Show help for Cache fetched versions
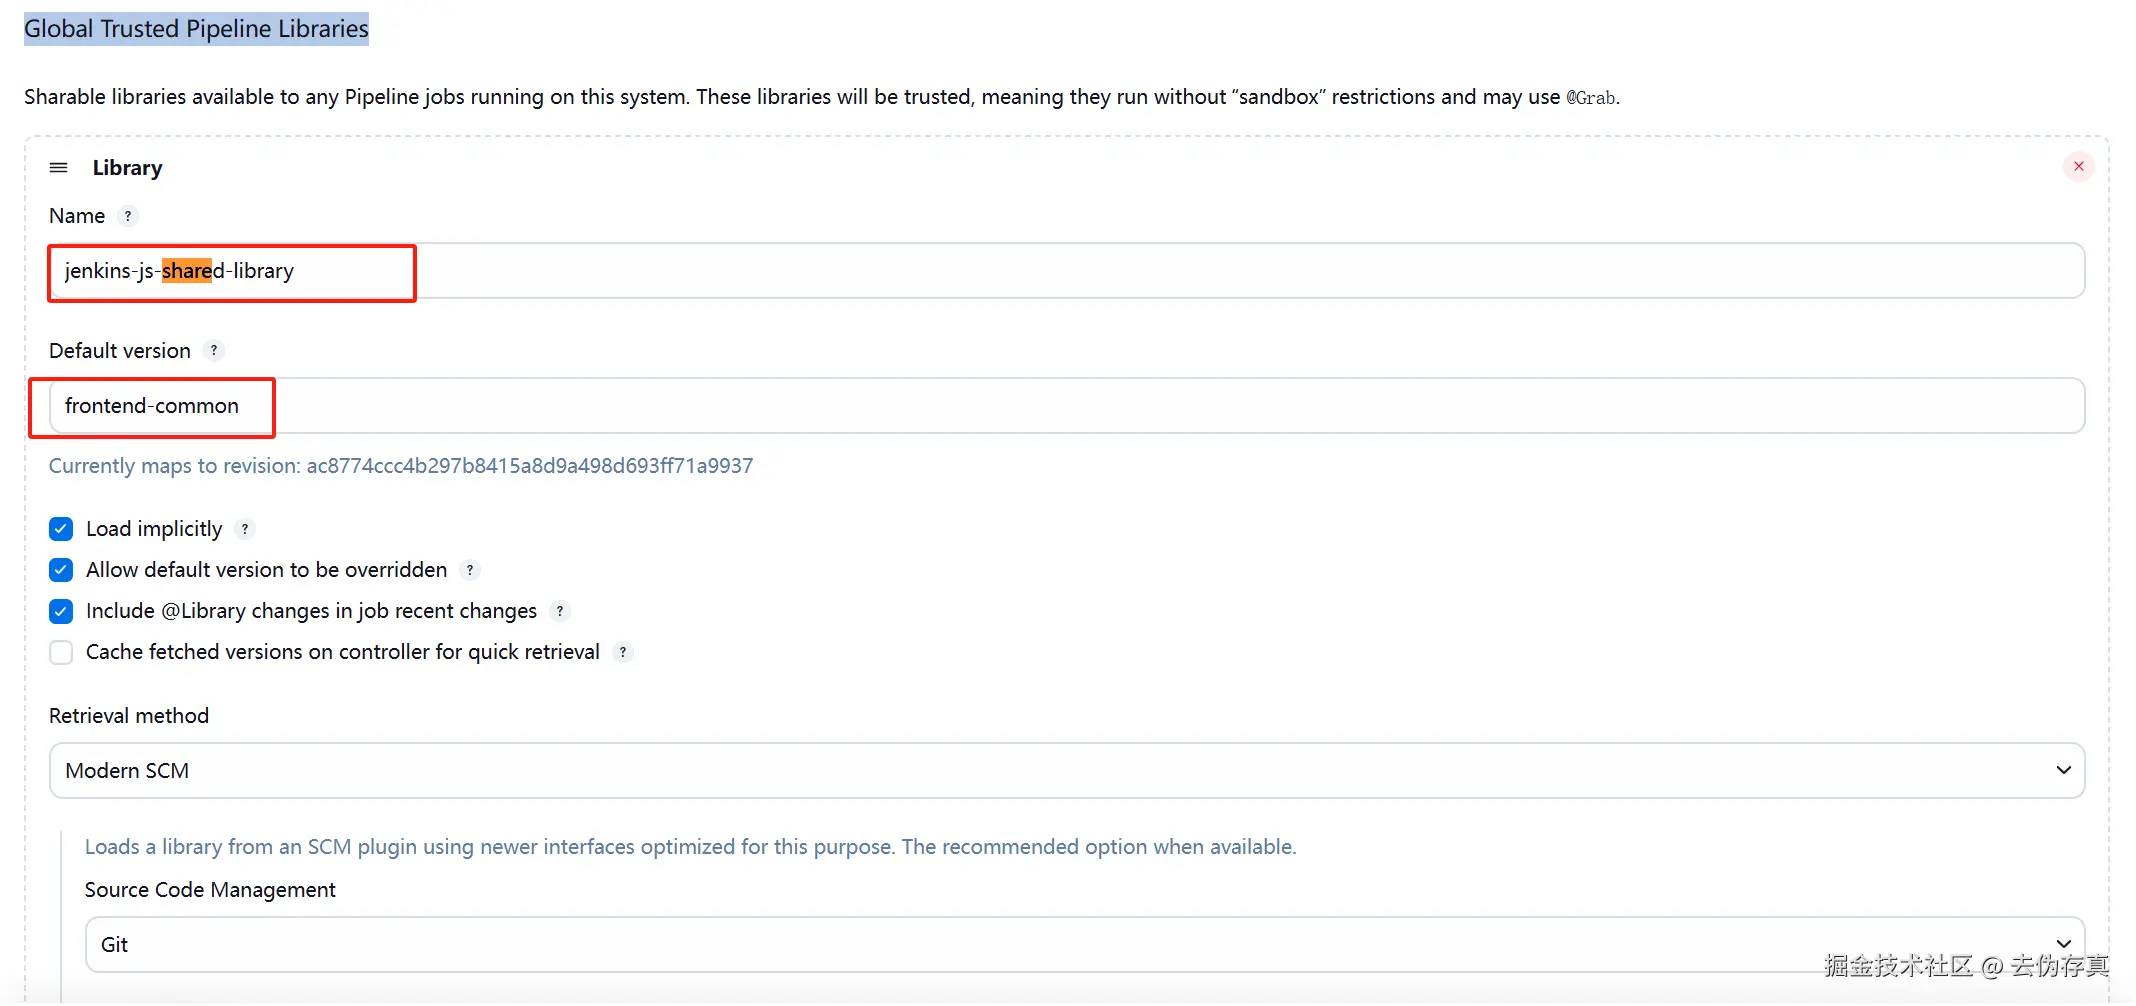Screen dimensions: 2136x1006 pos(623,652)
